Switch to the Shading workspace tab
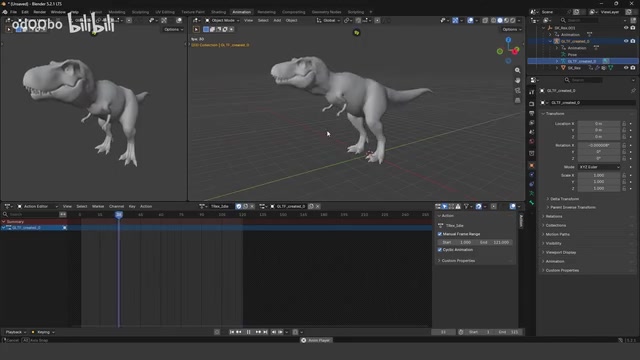The image size is (640, 360). 218,12
